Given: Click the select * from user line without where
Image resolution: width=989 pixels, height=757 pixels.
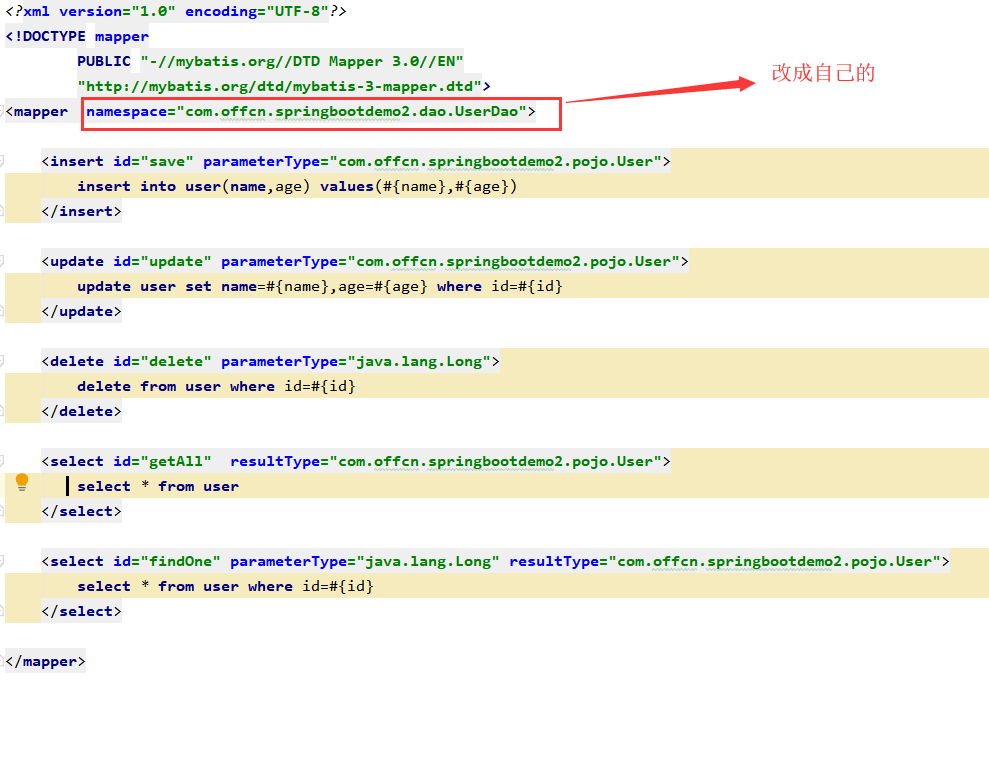Looking at the screenshot, I should pos(158,486).
